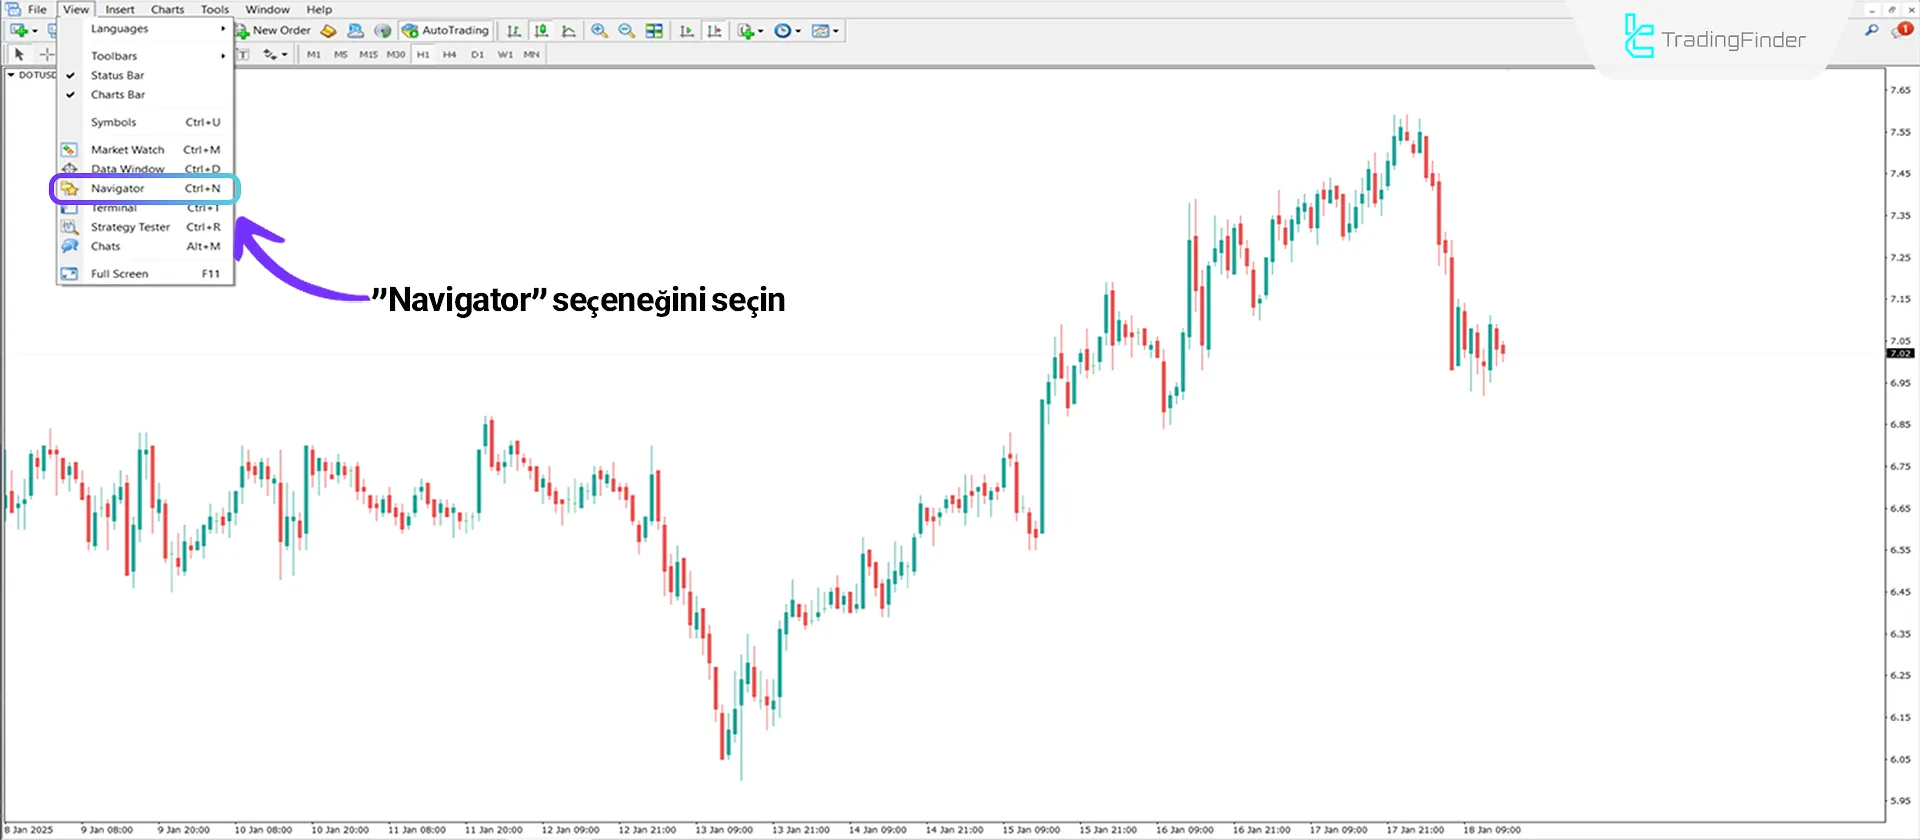Click the Market Watch menu icon
Screen dimensions: 1920x840
click(x=69, y=150)
